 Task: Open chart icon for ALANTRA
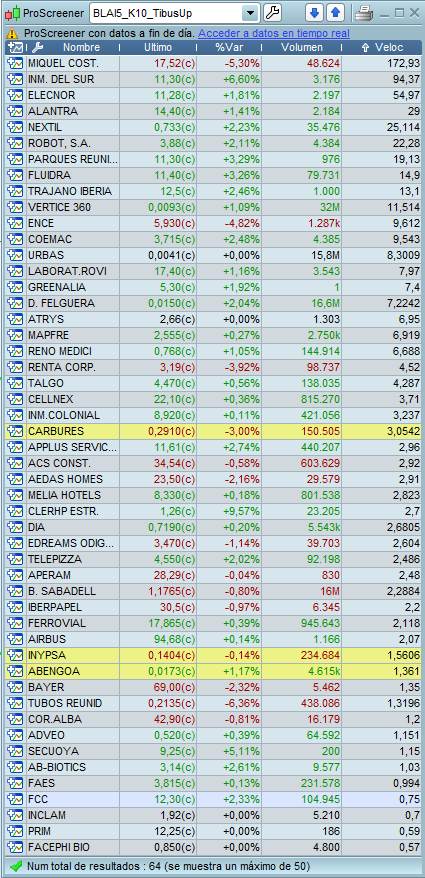[x=14, y=111]
